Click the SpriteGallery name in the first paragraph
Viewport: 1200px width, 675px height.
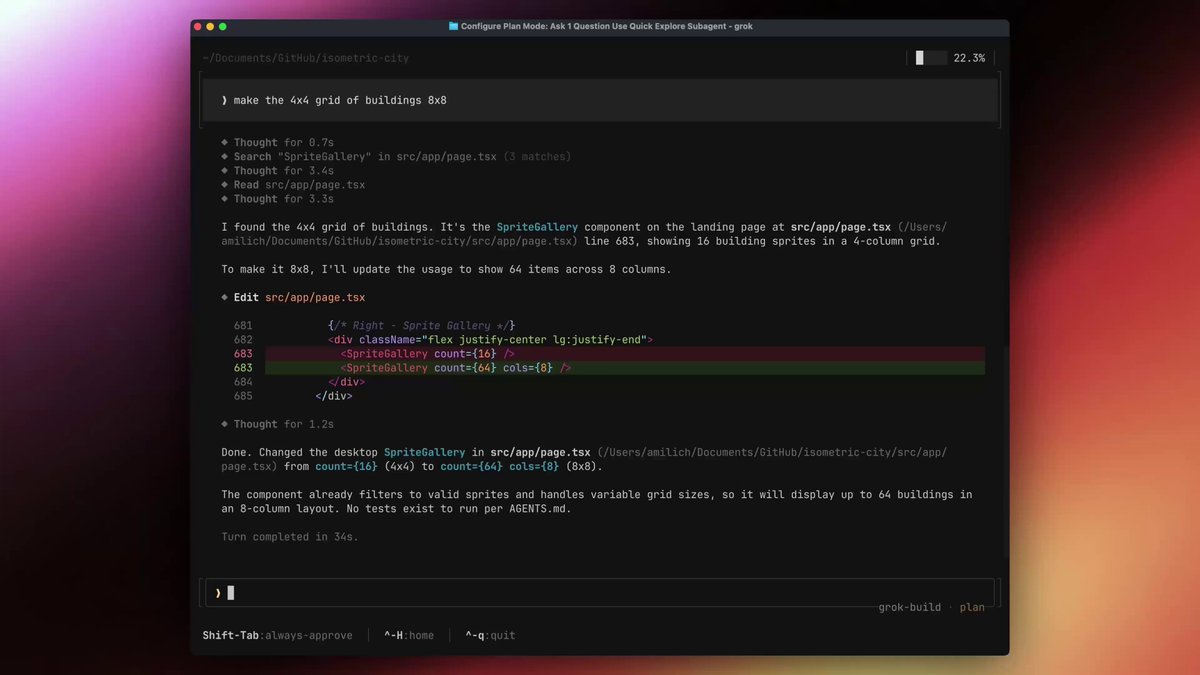click(537, 227)
